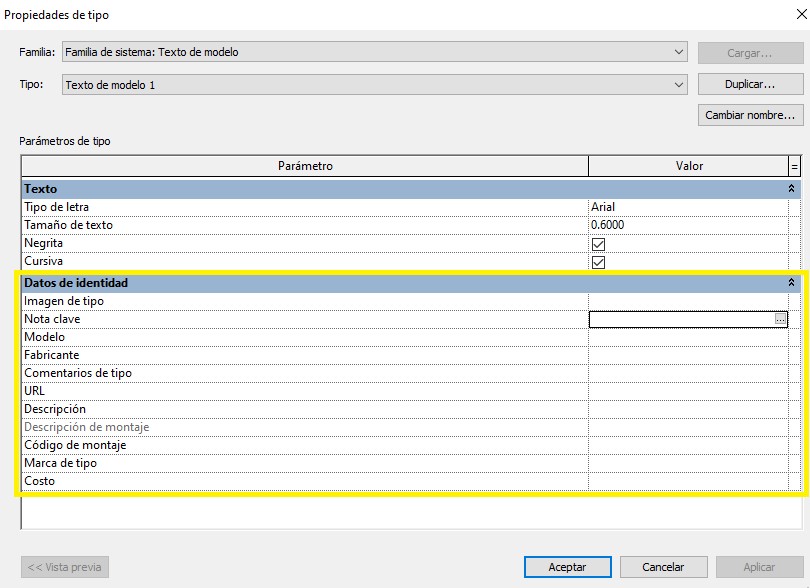Image resolution: width=810 pixels, height=588 pixels.
Task: Open the Familia dropdown list
Action: (x=679, y=52)
